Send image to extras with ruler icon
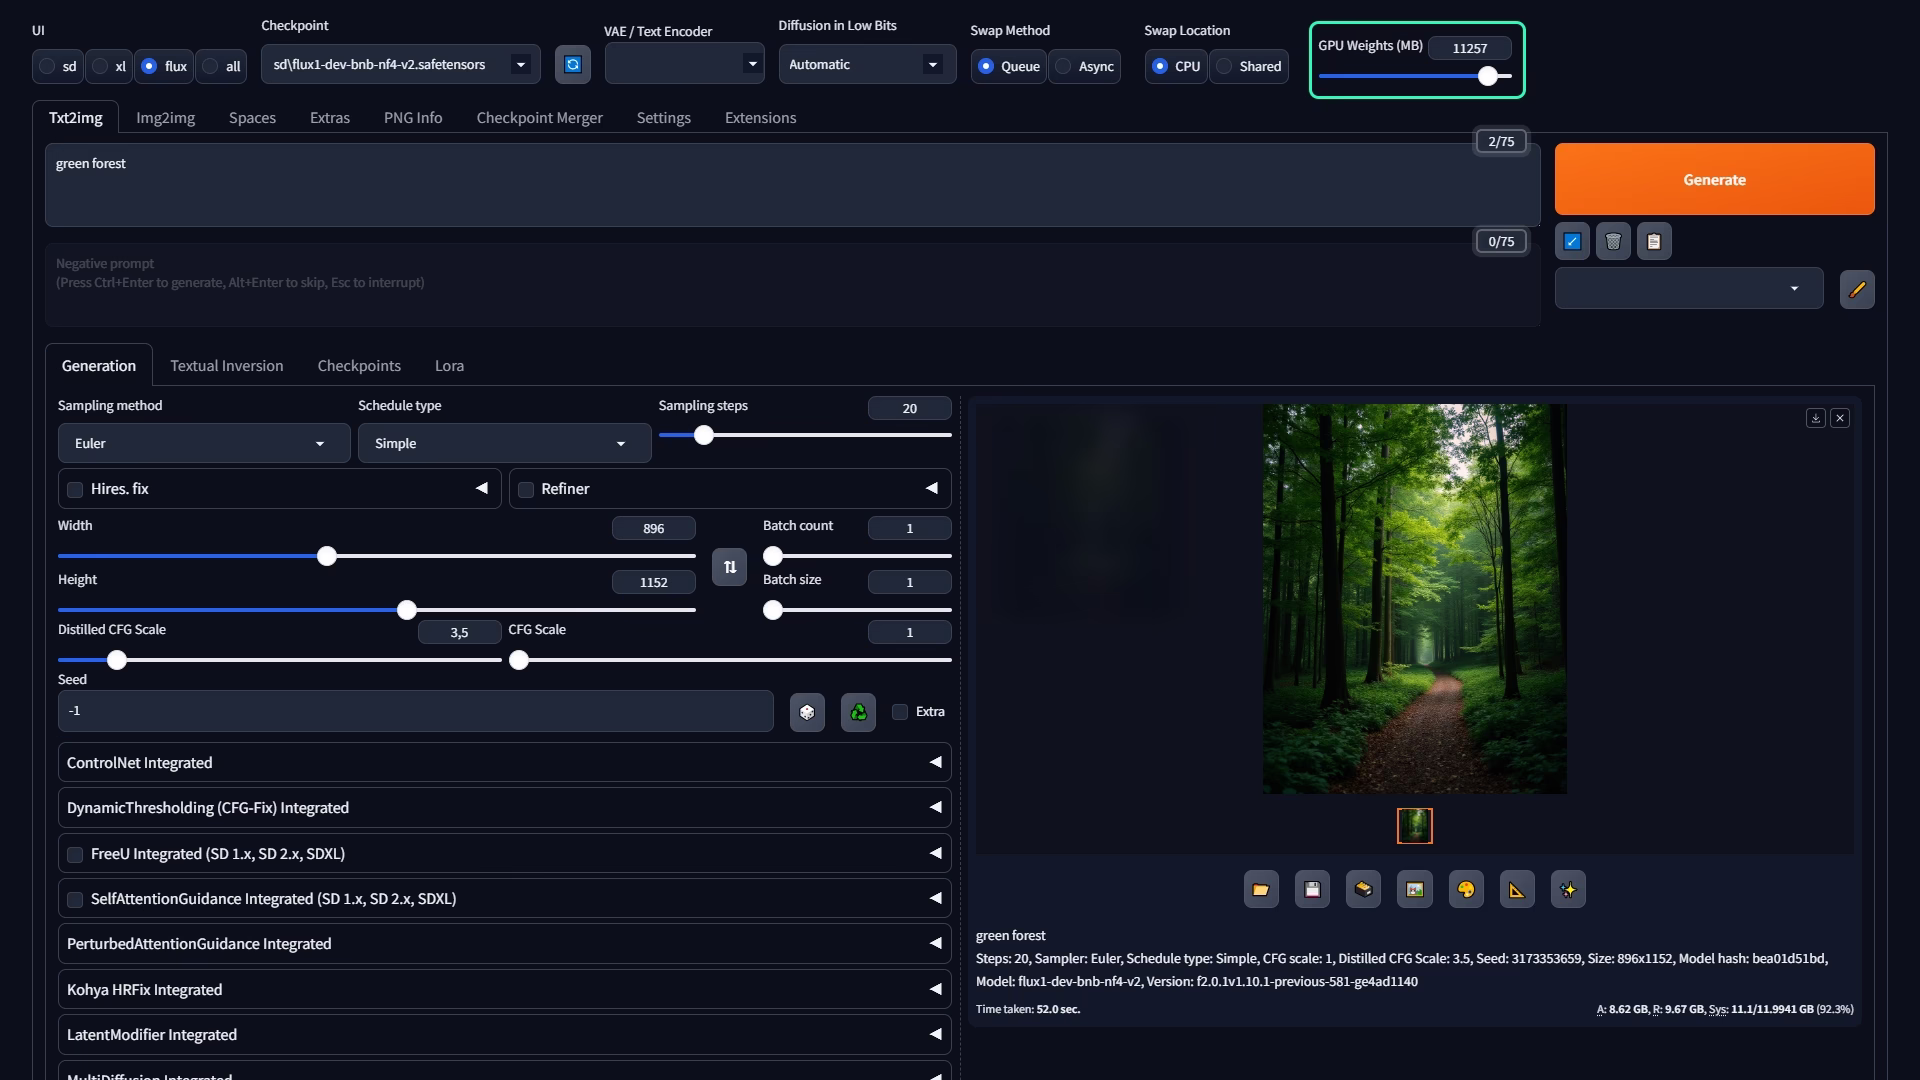This screenshot has width=1920, height=1080. click(x=1517, y=889)
